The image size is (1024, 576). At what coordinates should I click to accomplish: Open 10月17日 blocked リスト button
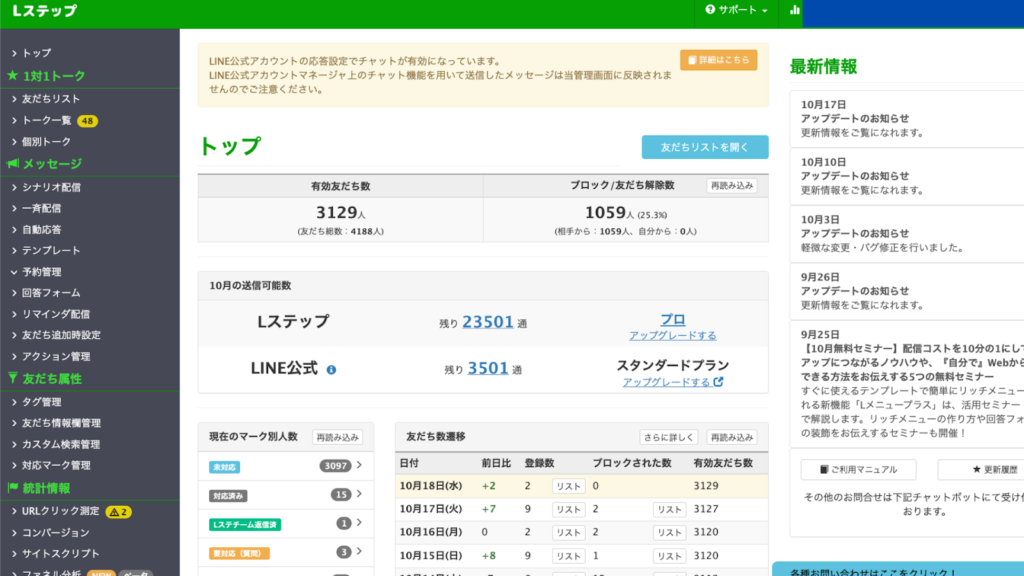tap(669, 509)
